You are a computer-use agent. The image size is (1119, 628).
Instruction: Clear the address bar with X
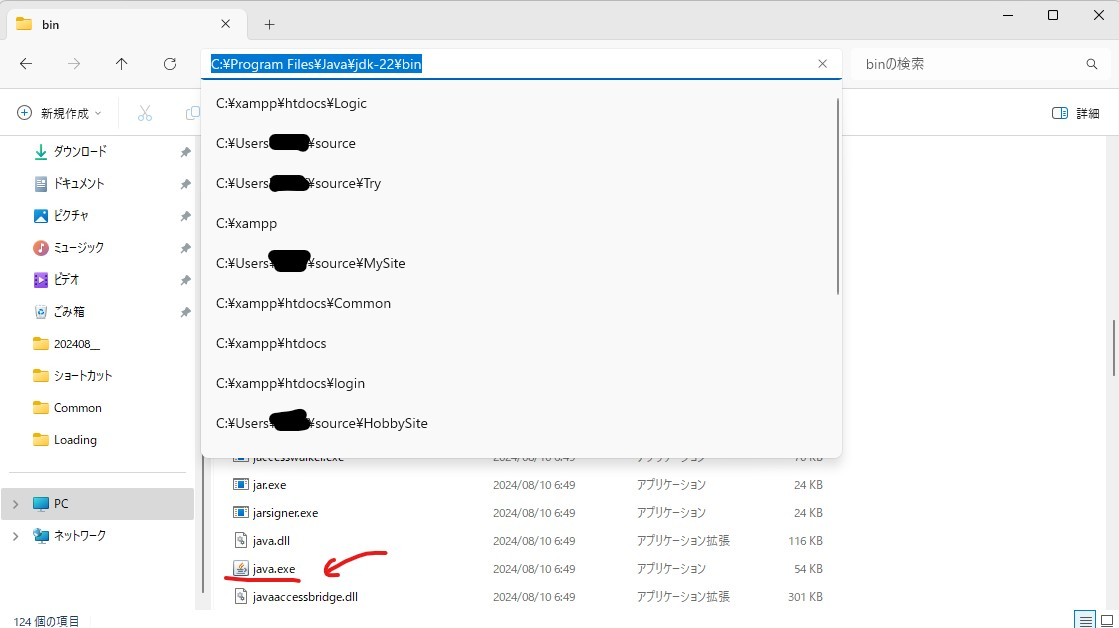pyautogui.click(x=822, y=64)
